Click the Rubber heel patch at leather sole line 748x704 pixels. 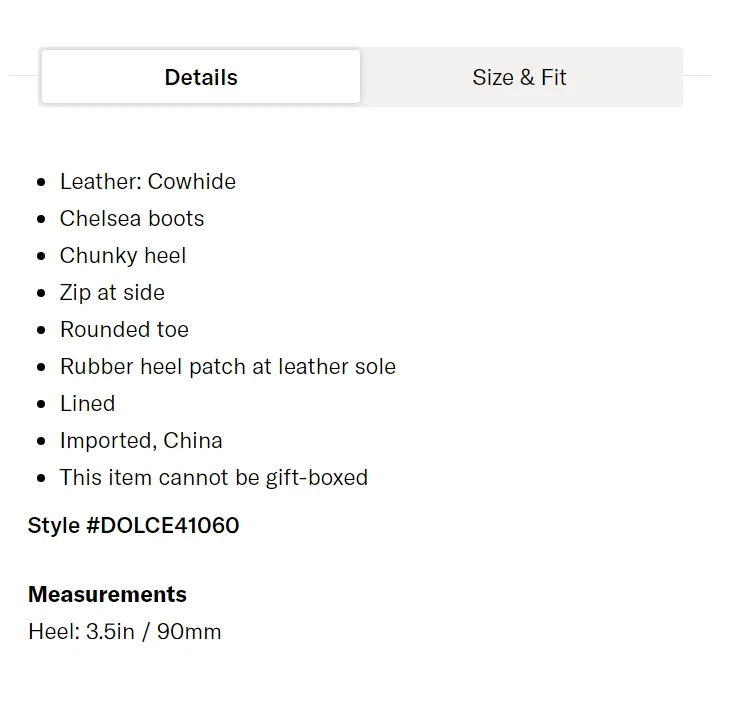pos(228,367)
